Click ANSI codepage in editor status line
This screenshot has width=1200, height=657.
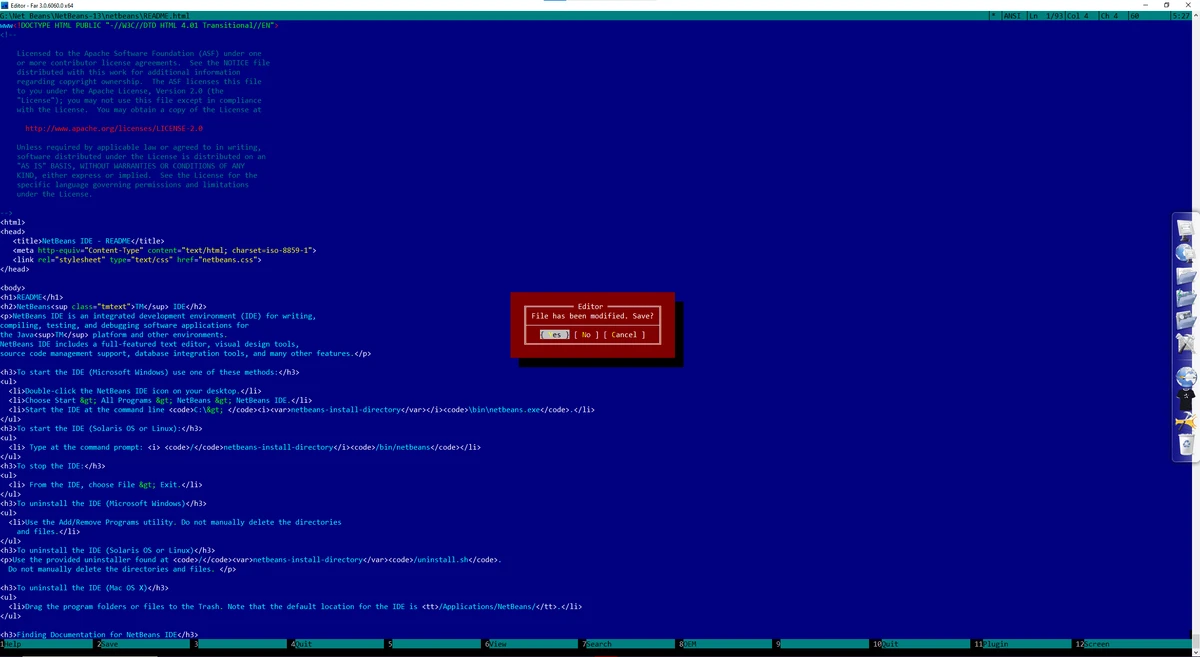pos(1012,16)
